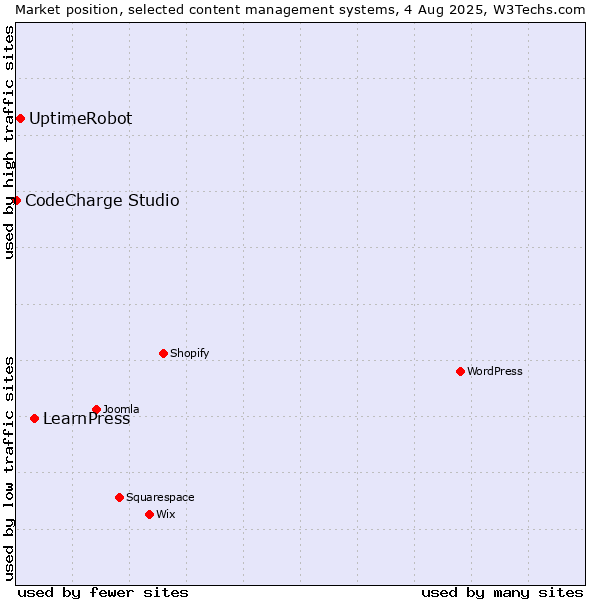
Task: Click the Wix red data point
Action: pos(150,515)
